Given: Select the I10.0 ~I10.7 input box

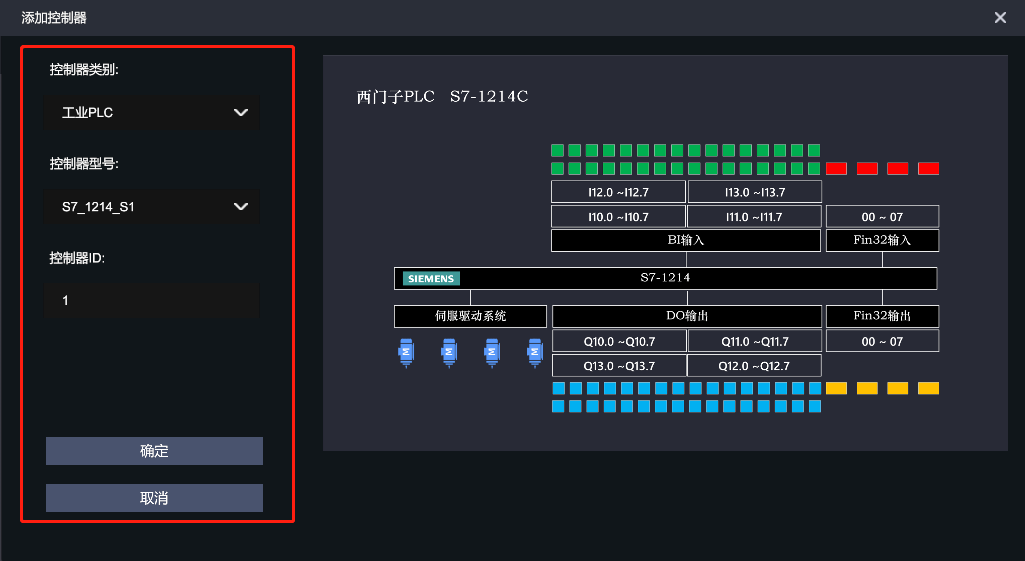Looking at the screenshot, I should click(x=618, y=217).
